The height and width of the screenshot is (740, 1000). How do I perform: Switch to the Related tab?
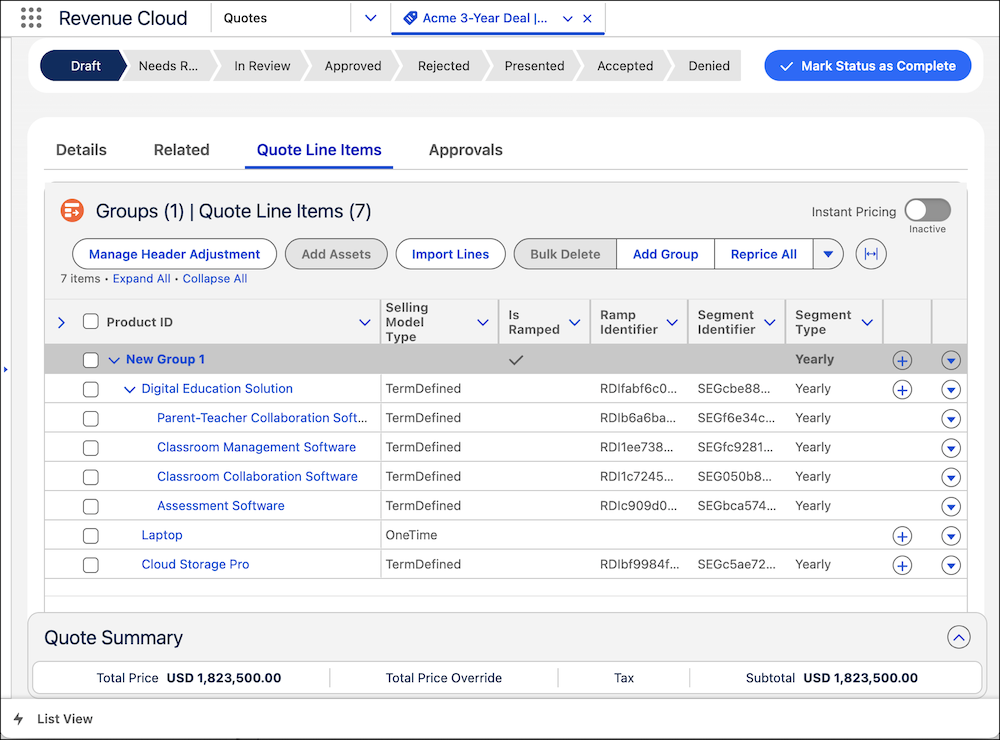pos(182,150)
